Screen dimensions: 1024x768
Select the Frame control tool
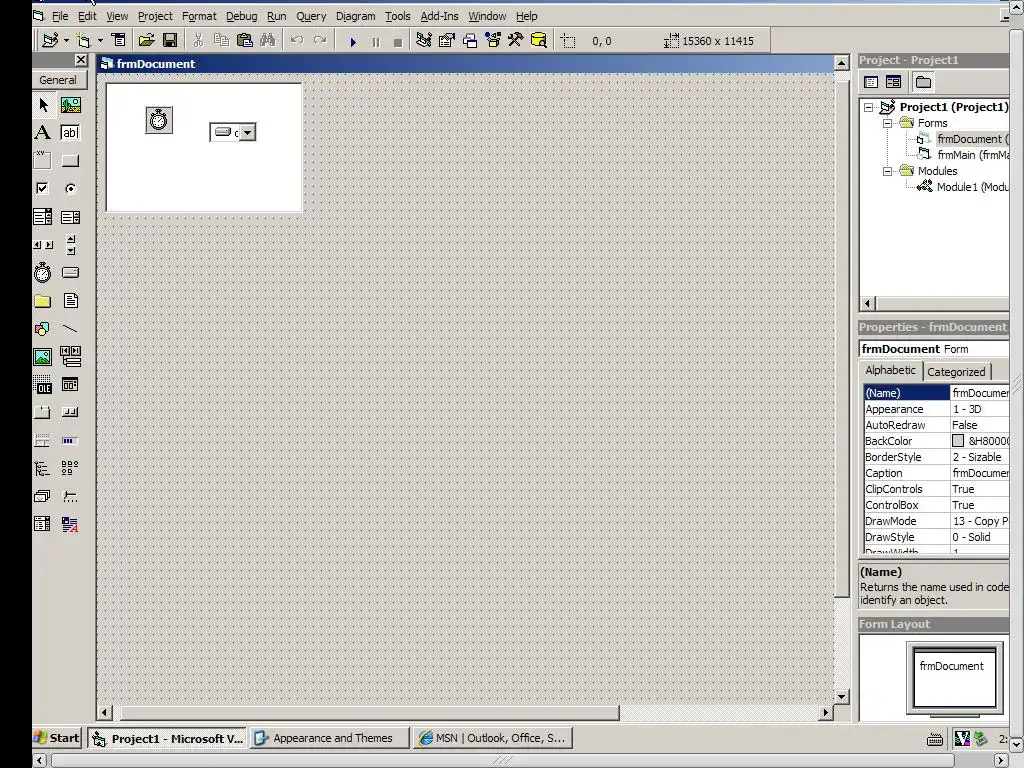click(43, 161)
